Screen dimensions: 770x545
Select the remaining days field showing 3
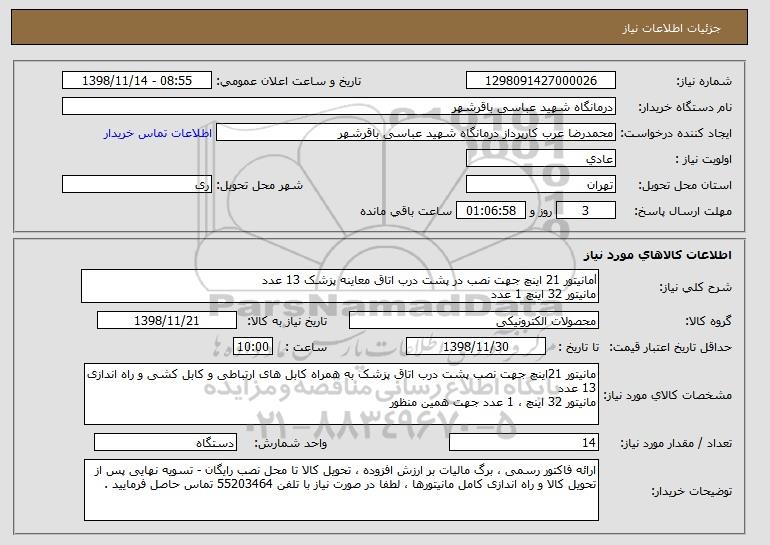pyautogui.click(x=585, y=211)
